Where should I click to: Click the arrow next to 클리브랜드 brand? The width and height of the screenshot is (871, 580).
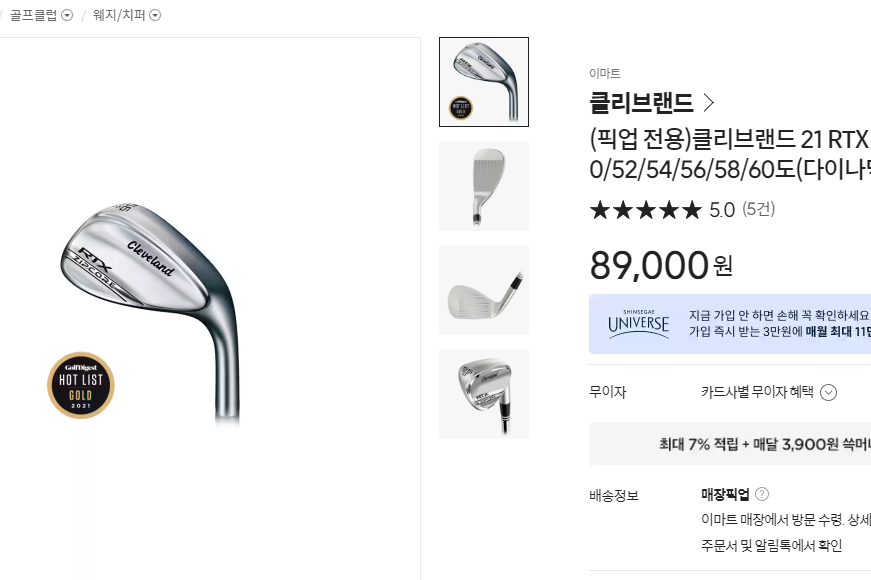pyautogui.click(x=708, y=102)
